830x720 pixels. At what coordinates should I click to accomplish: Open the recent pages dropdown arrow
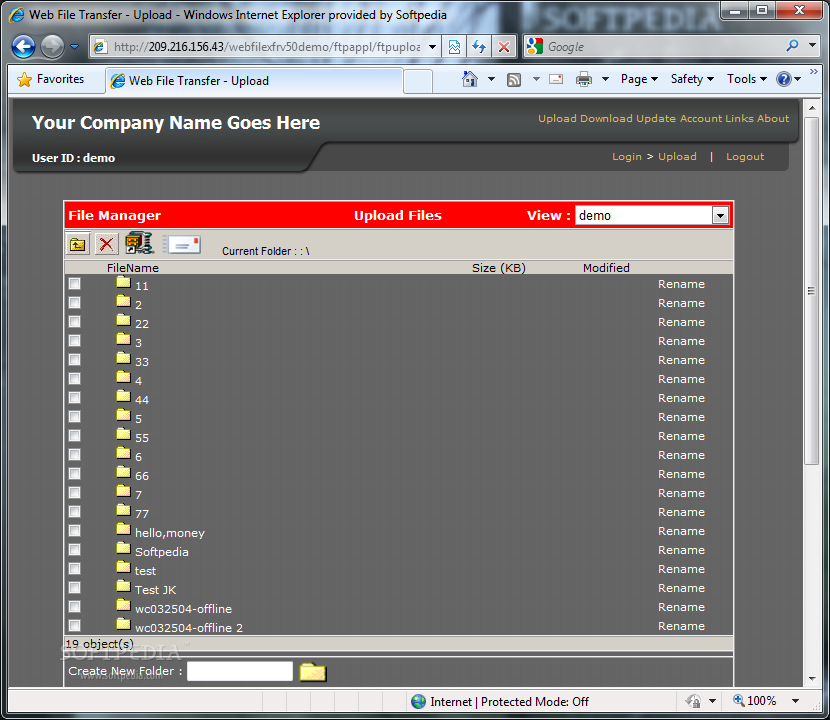75,47
